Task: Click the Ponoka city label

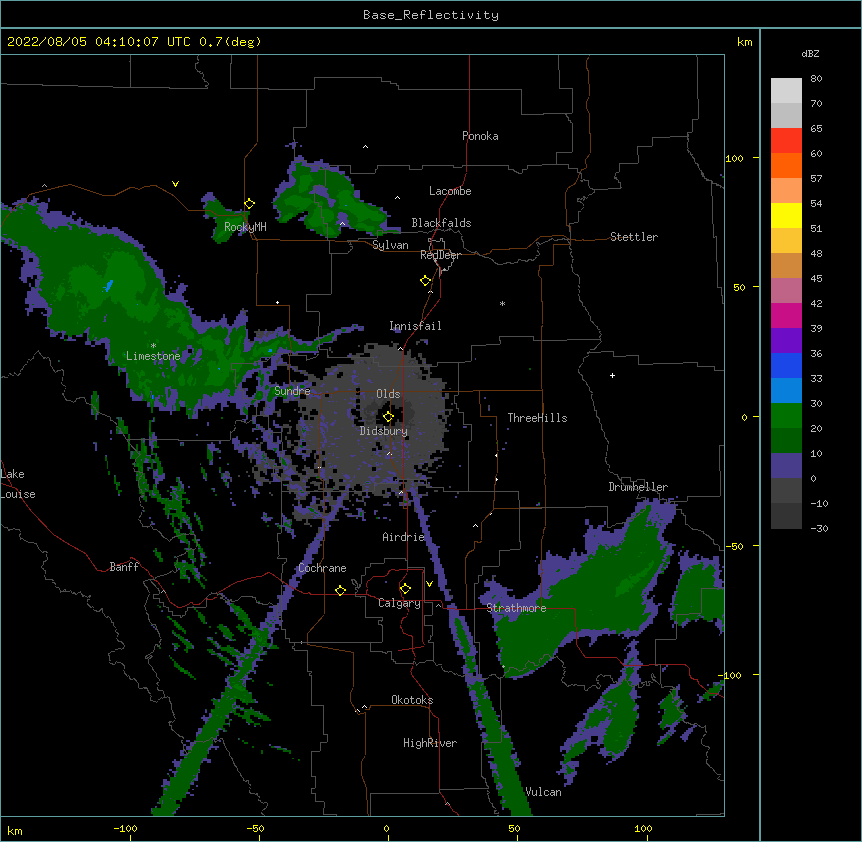Action: pyautogui.click(x=480, y=136)
